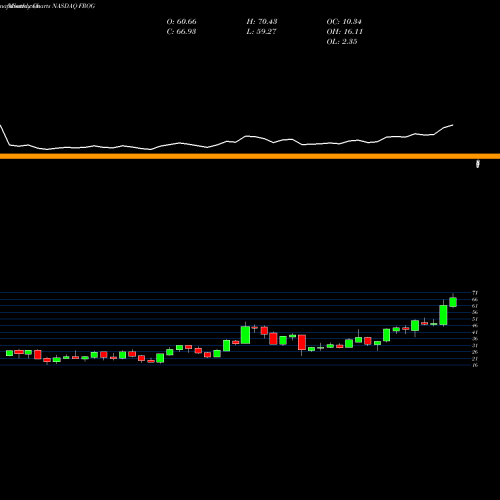Select the 41 price axis label
Image resolution: width=500 pixels, height=500 pixels.
pos(475,332)
